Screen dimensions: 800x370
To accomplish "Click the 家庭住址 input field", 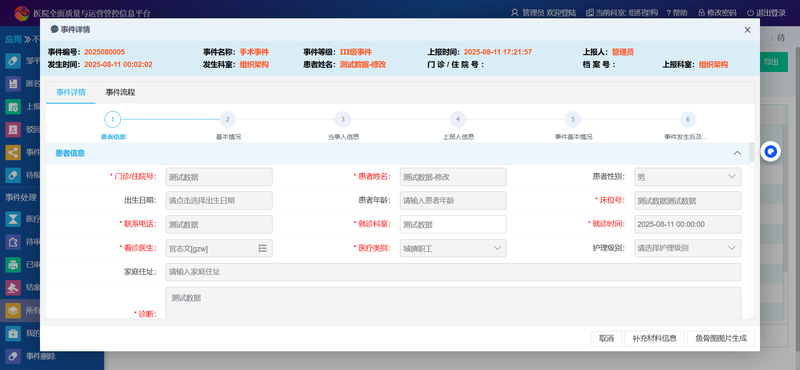I will coord(453,272).
